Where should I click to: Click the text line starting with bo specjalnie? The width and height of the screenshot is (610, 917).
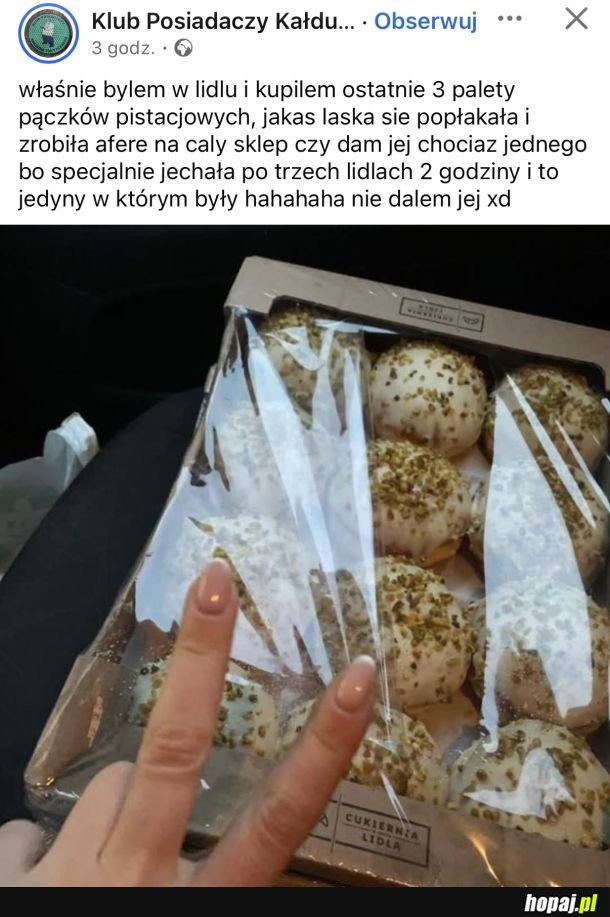(x=288, y=172)
